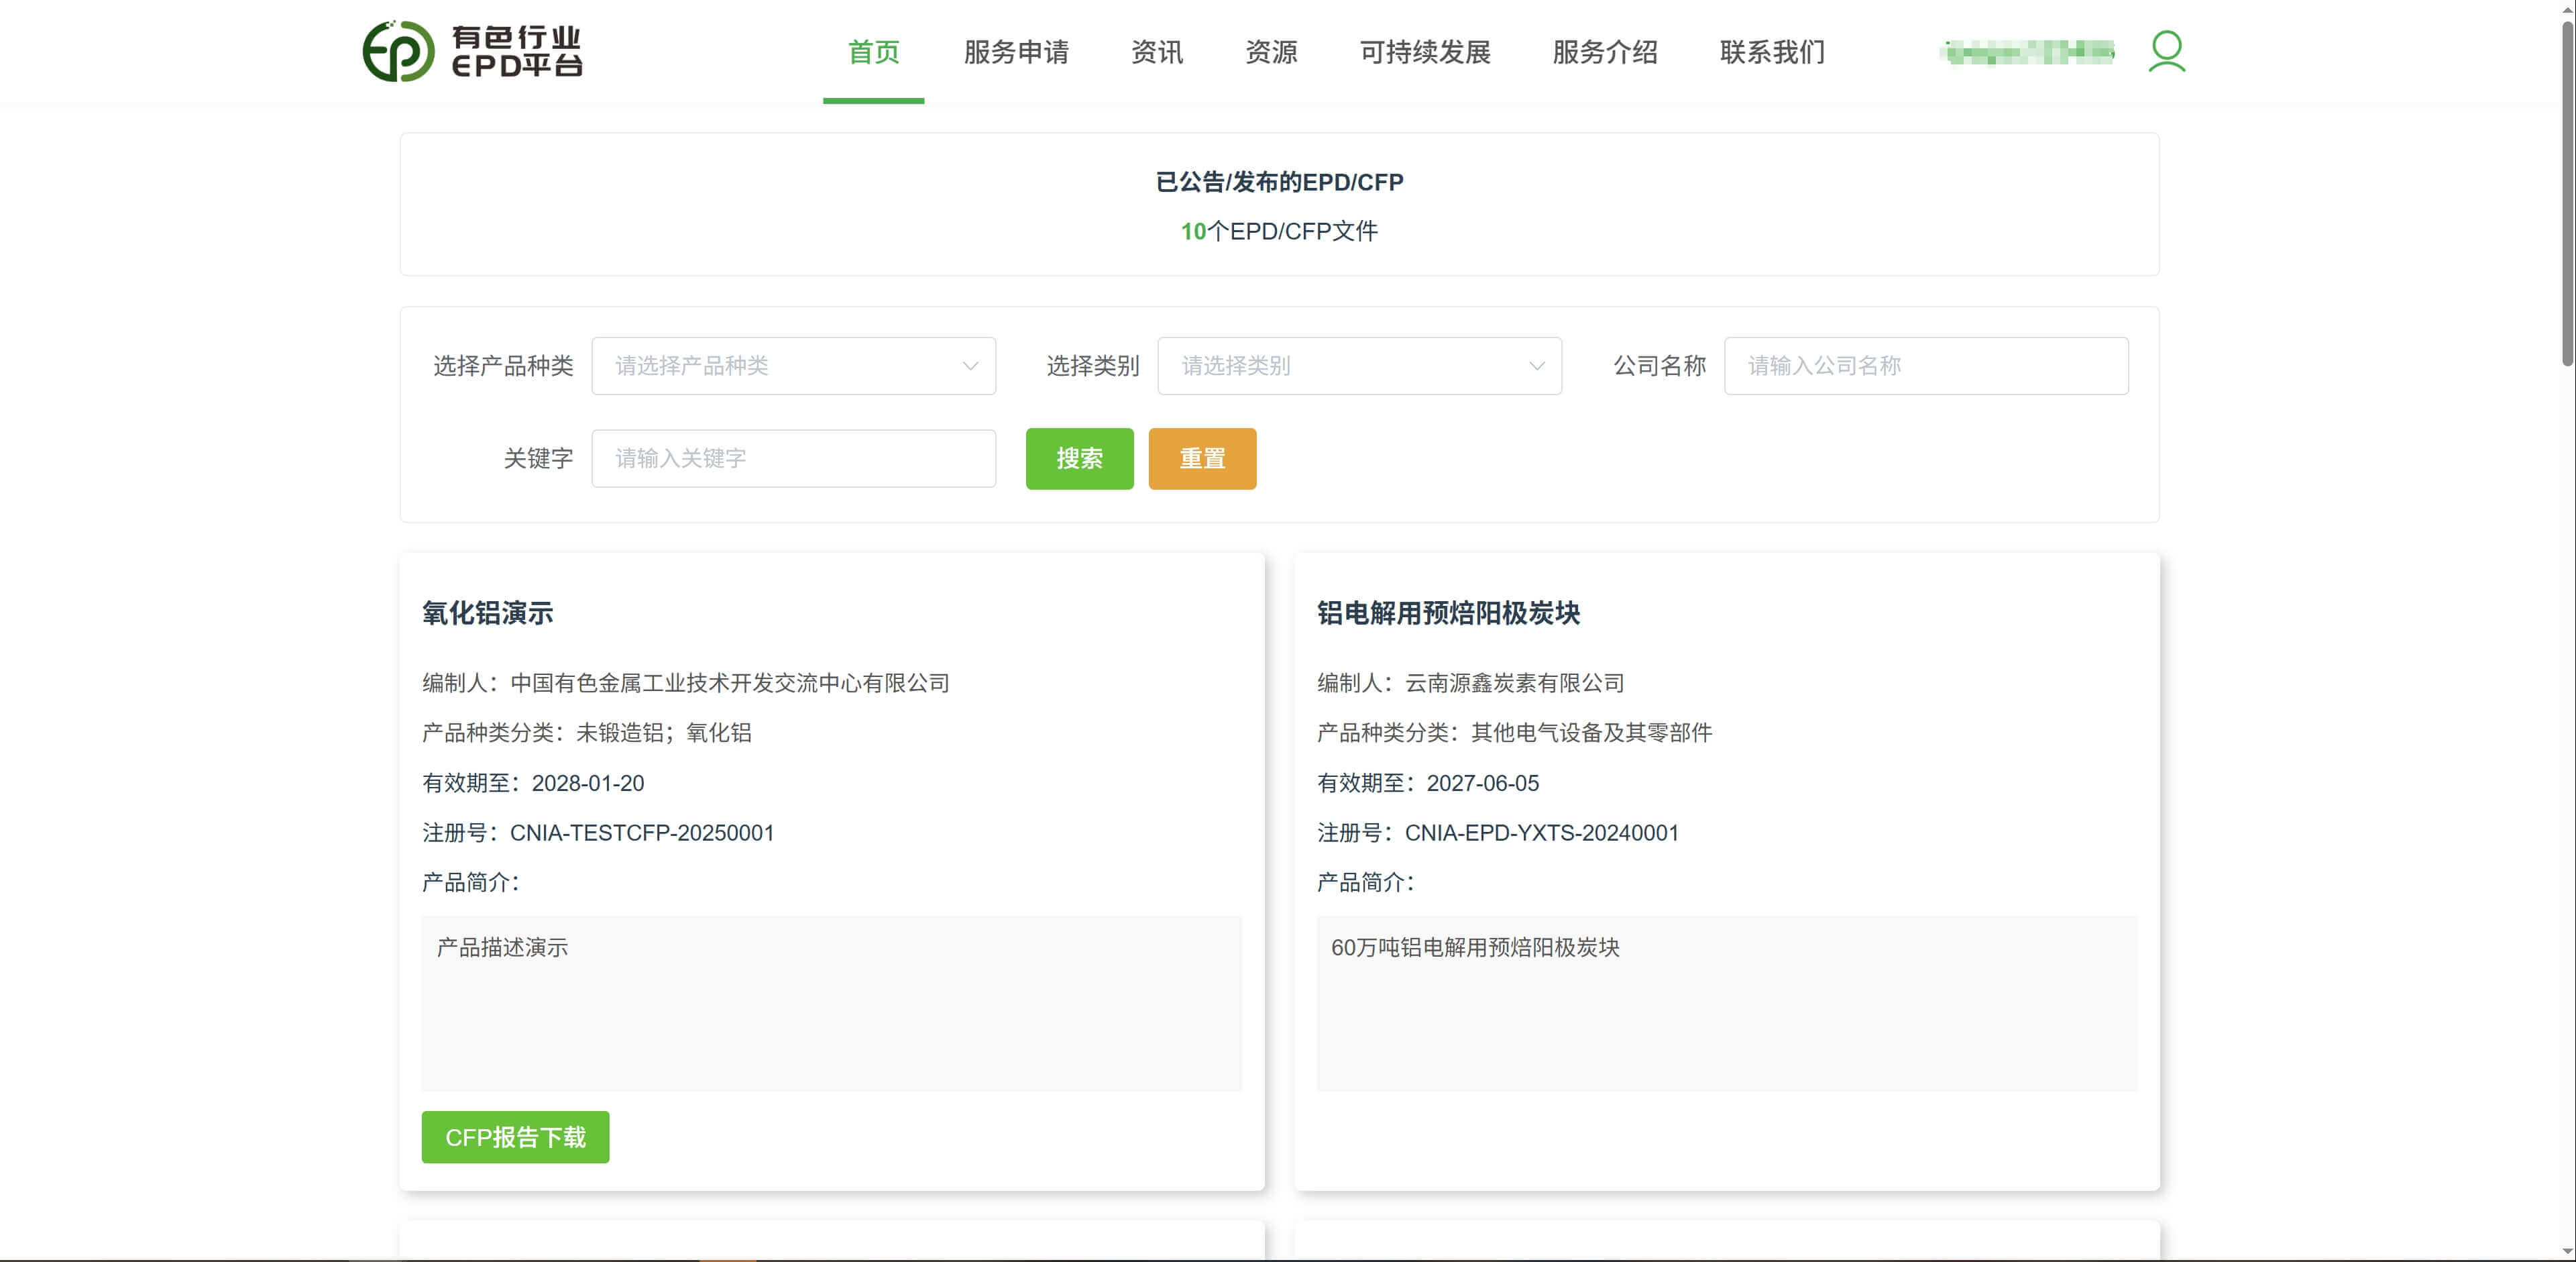This screenshot has width=2576, height=1262.
Task: Click into the 关键字 input field
Action: coord(792,459)
